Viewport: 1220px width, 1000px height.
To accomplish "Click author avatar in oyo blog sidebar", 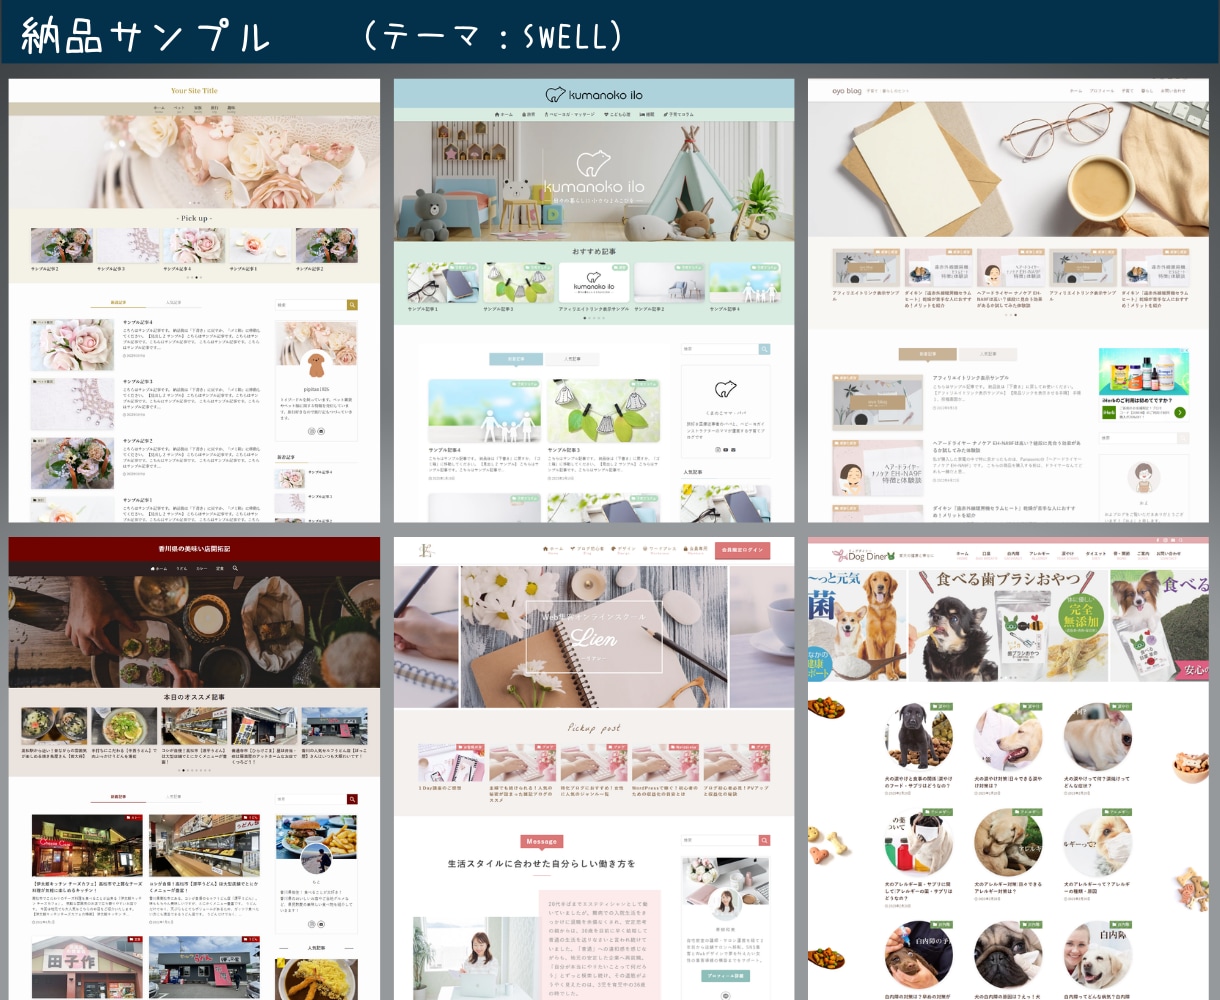I will tap(1144, 478).
